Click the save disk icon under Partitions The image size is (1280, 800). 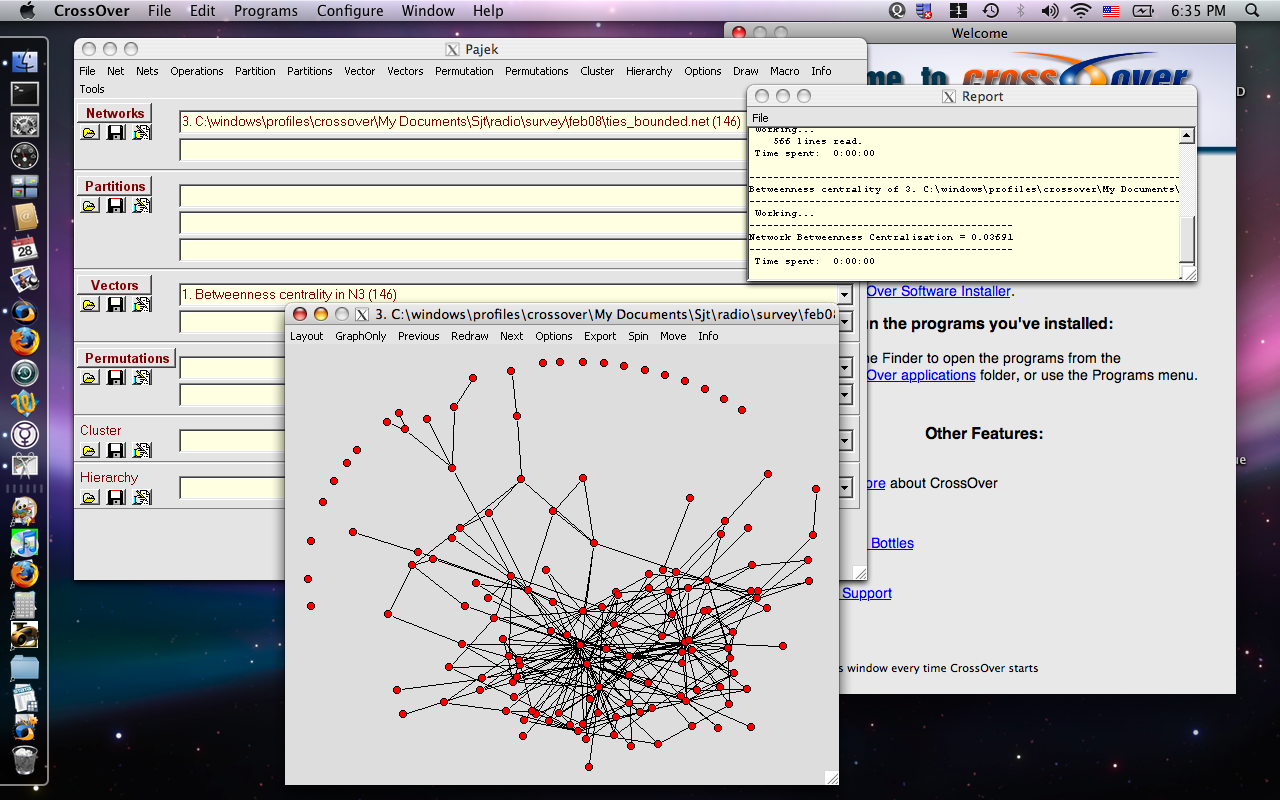pos(116,206)
